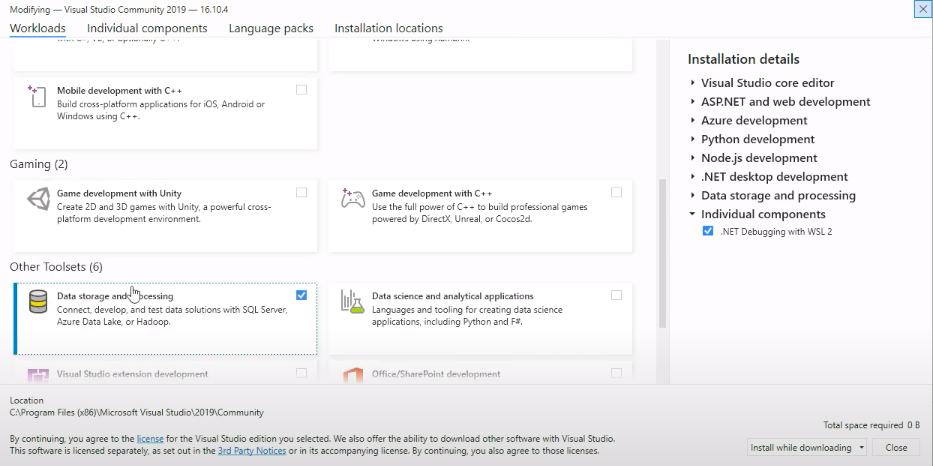Open the 3rd Party Notices link
This screenshot has width=933, height=466.
pos(252,451)
